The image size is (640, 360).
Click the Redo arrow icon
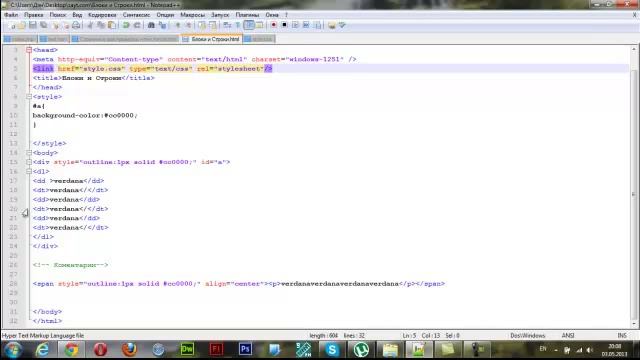pyautogui.click(x=137, y=25)
